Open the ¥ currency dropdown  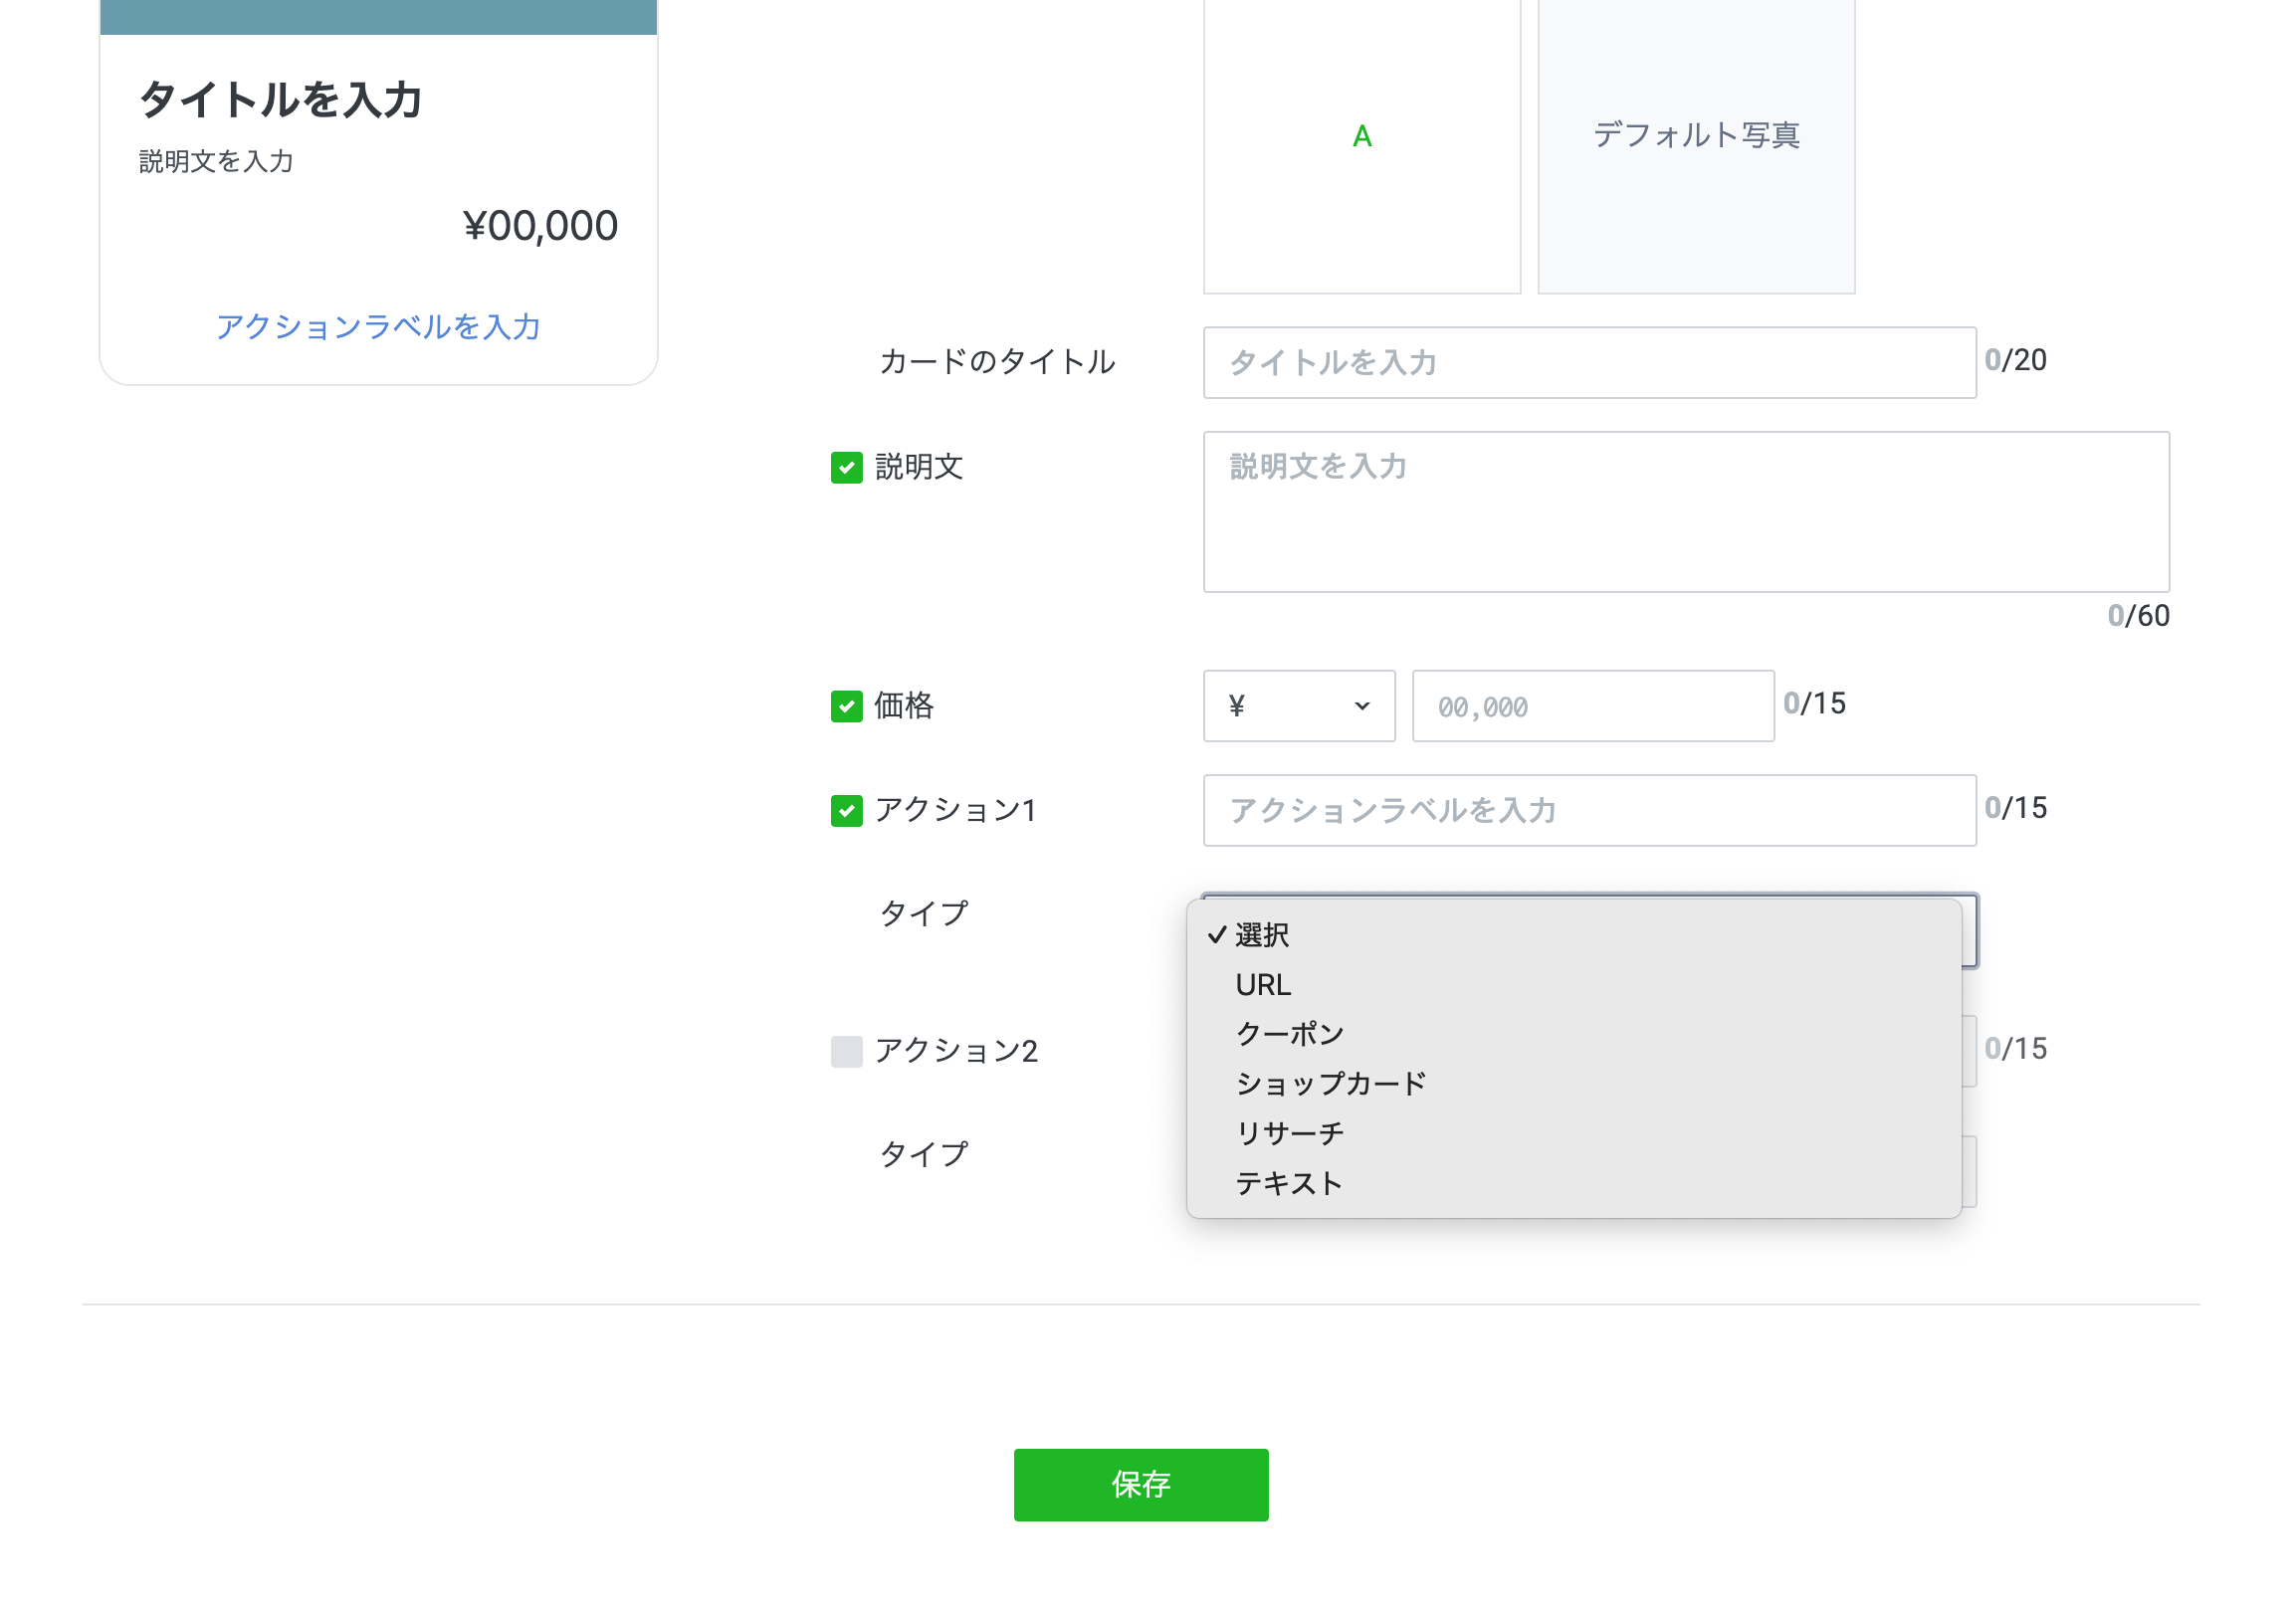point(1298,706)
